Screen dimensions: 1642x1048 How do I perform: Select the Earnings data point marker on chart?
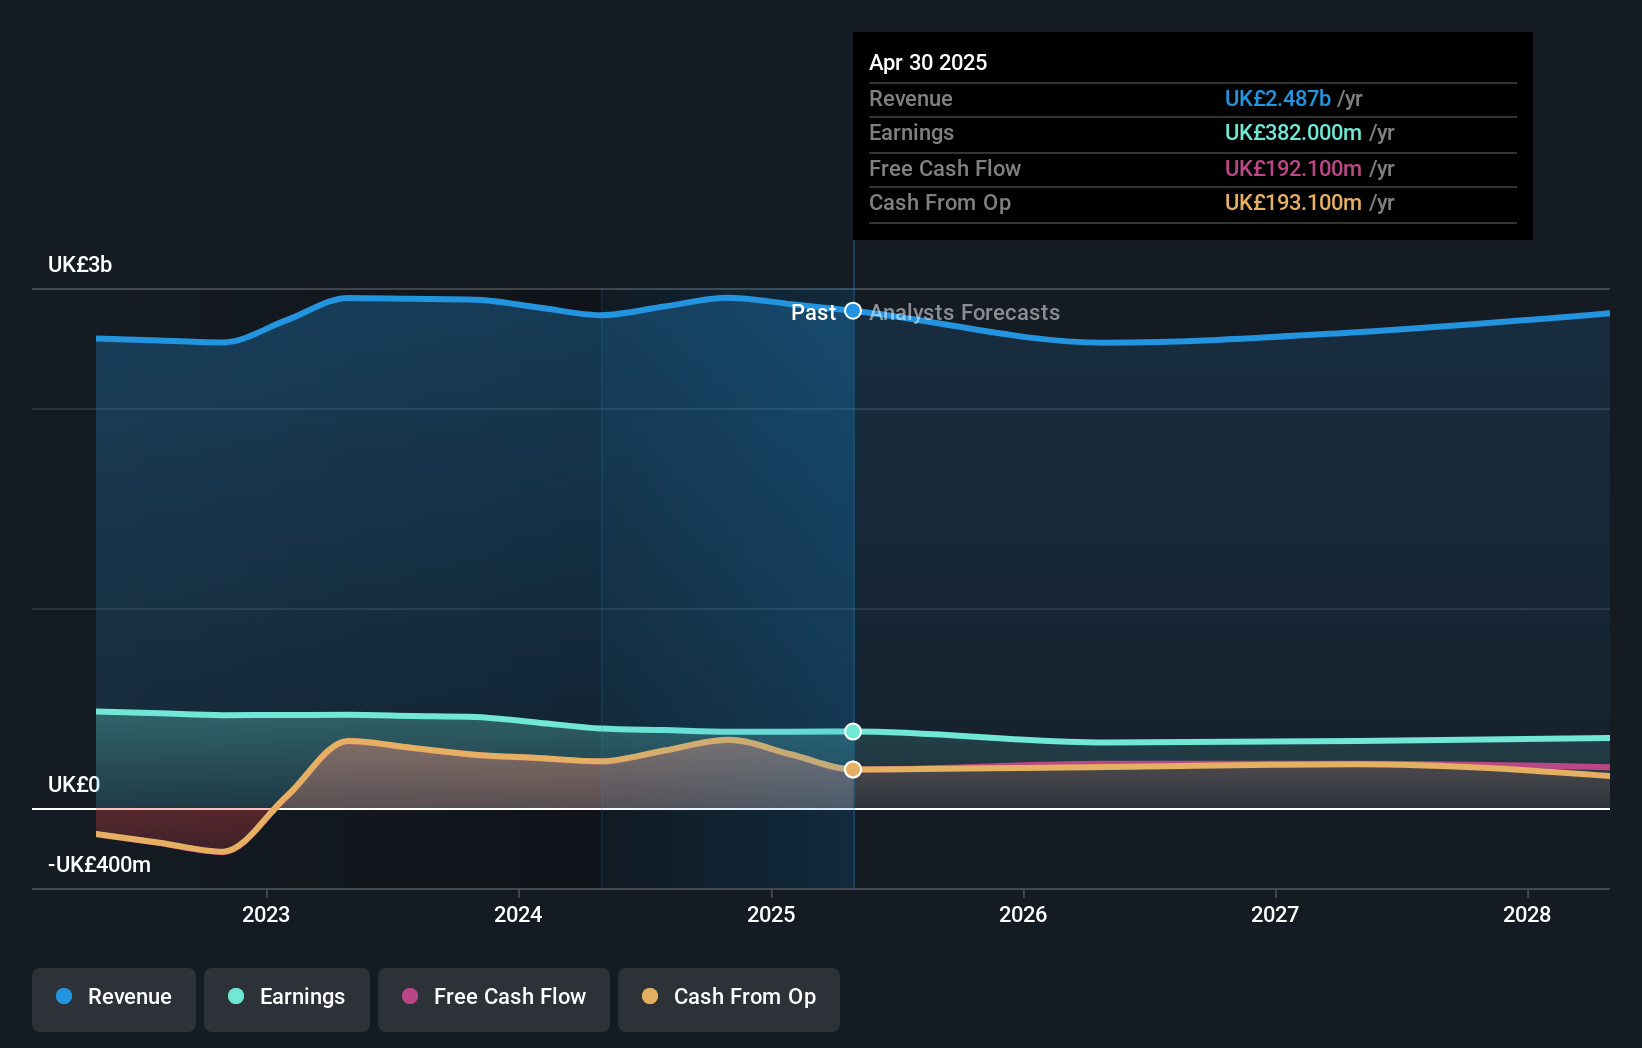[852, 731]
